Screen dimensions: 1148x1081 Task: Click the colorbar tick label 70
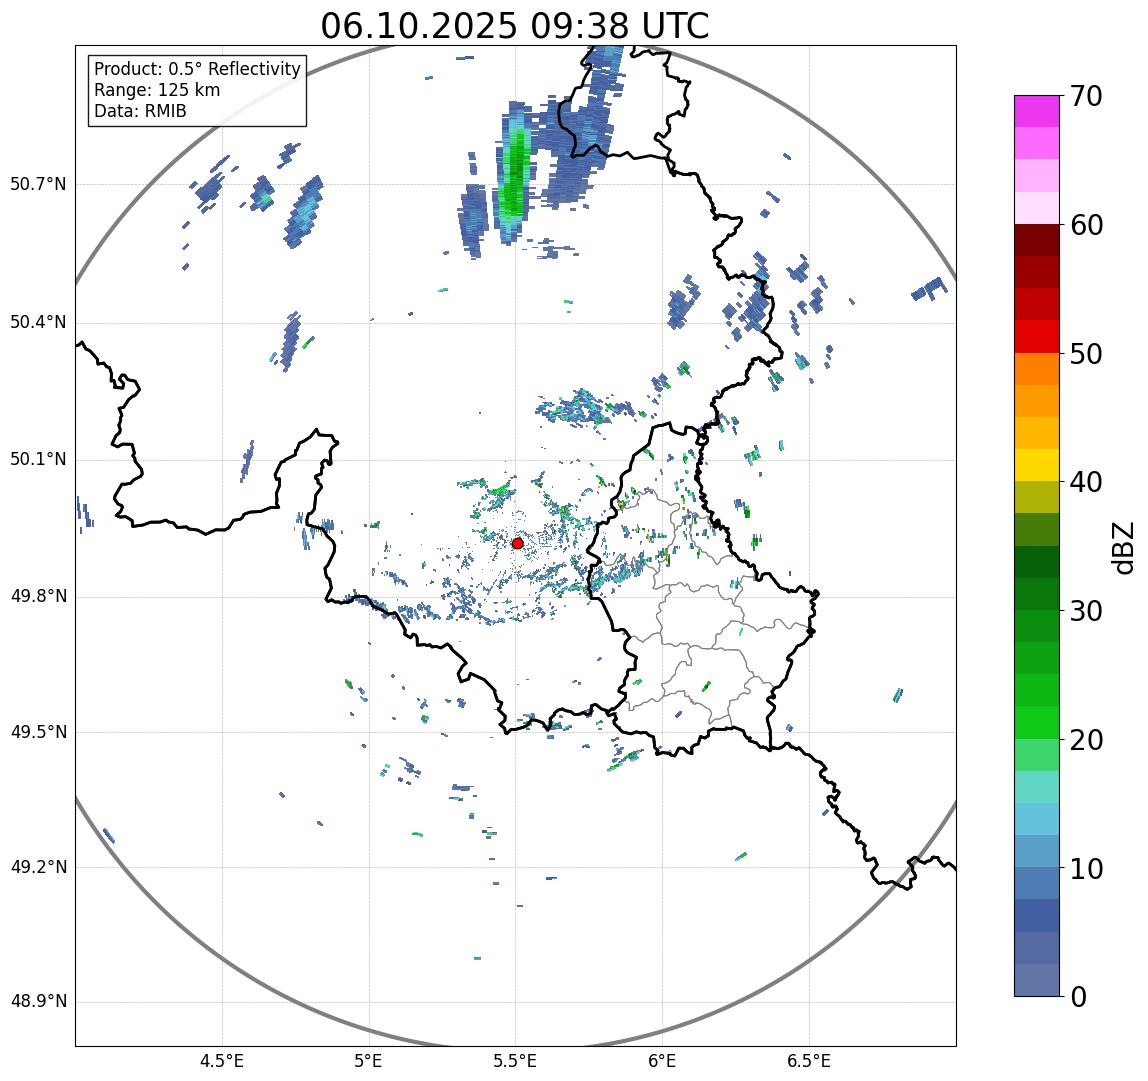click(1086, 96)
